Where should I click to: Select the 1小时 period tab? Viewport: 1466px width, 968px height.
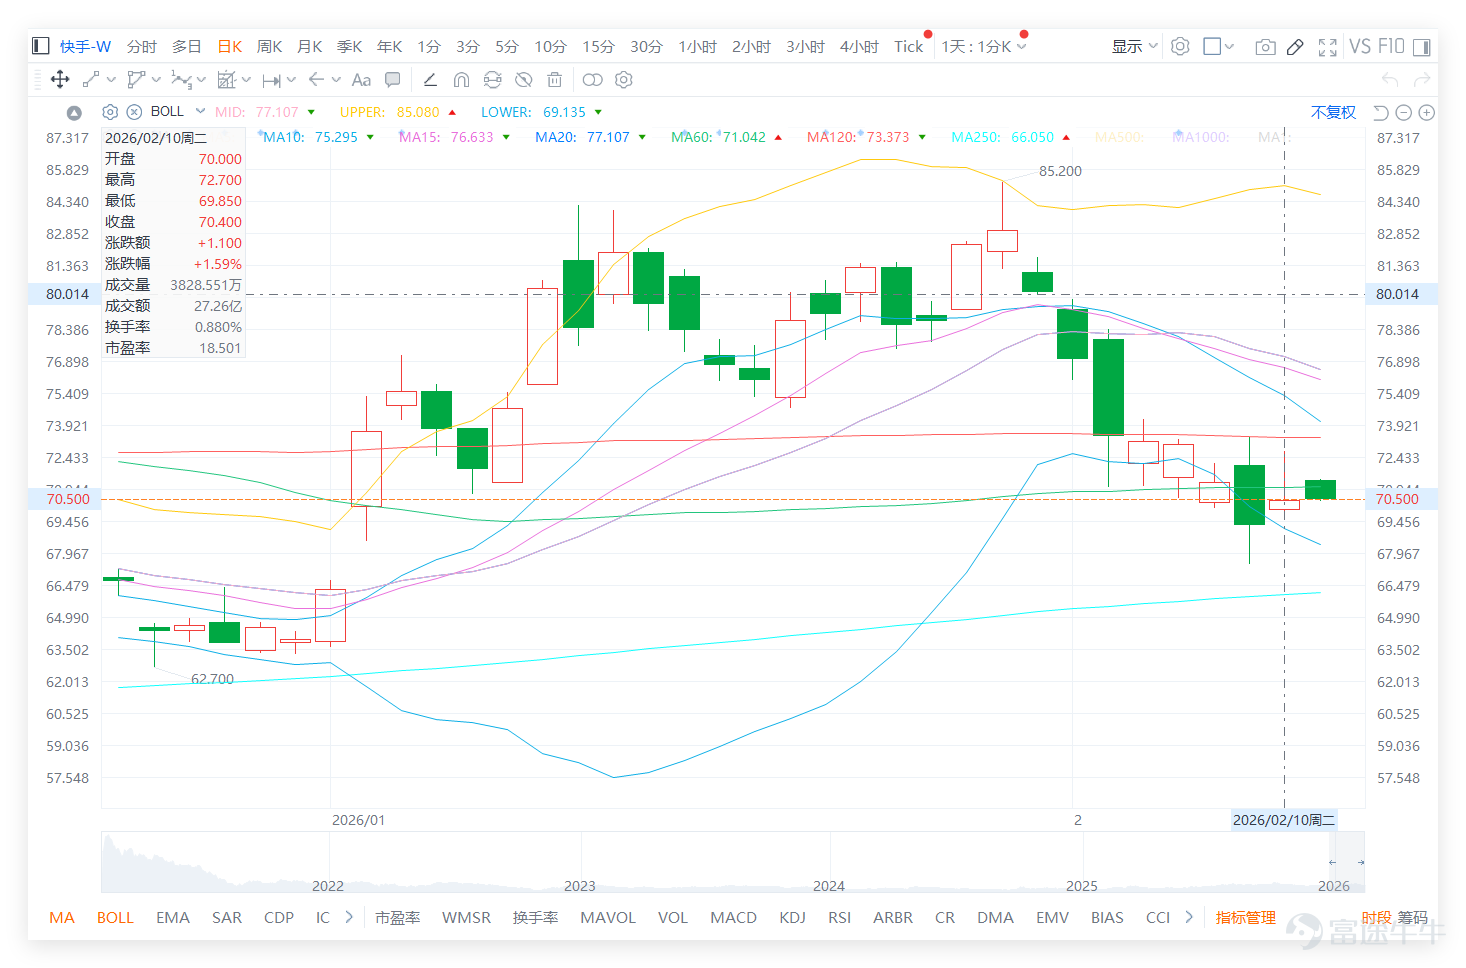click(698, 47)
